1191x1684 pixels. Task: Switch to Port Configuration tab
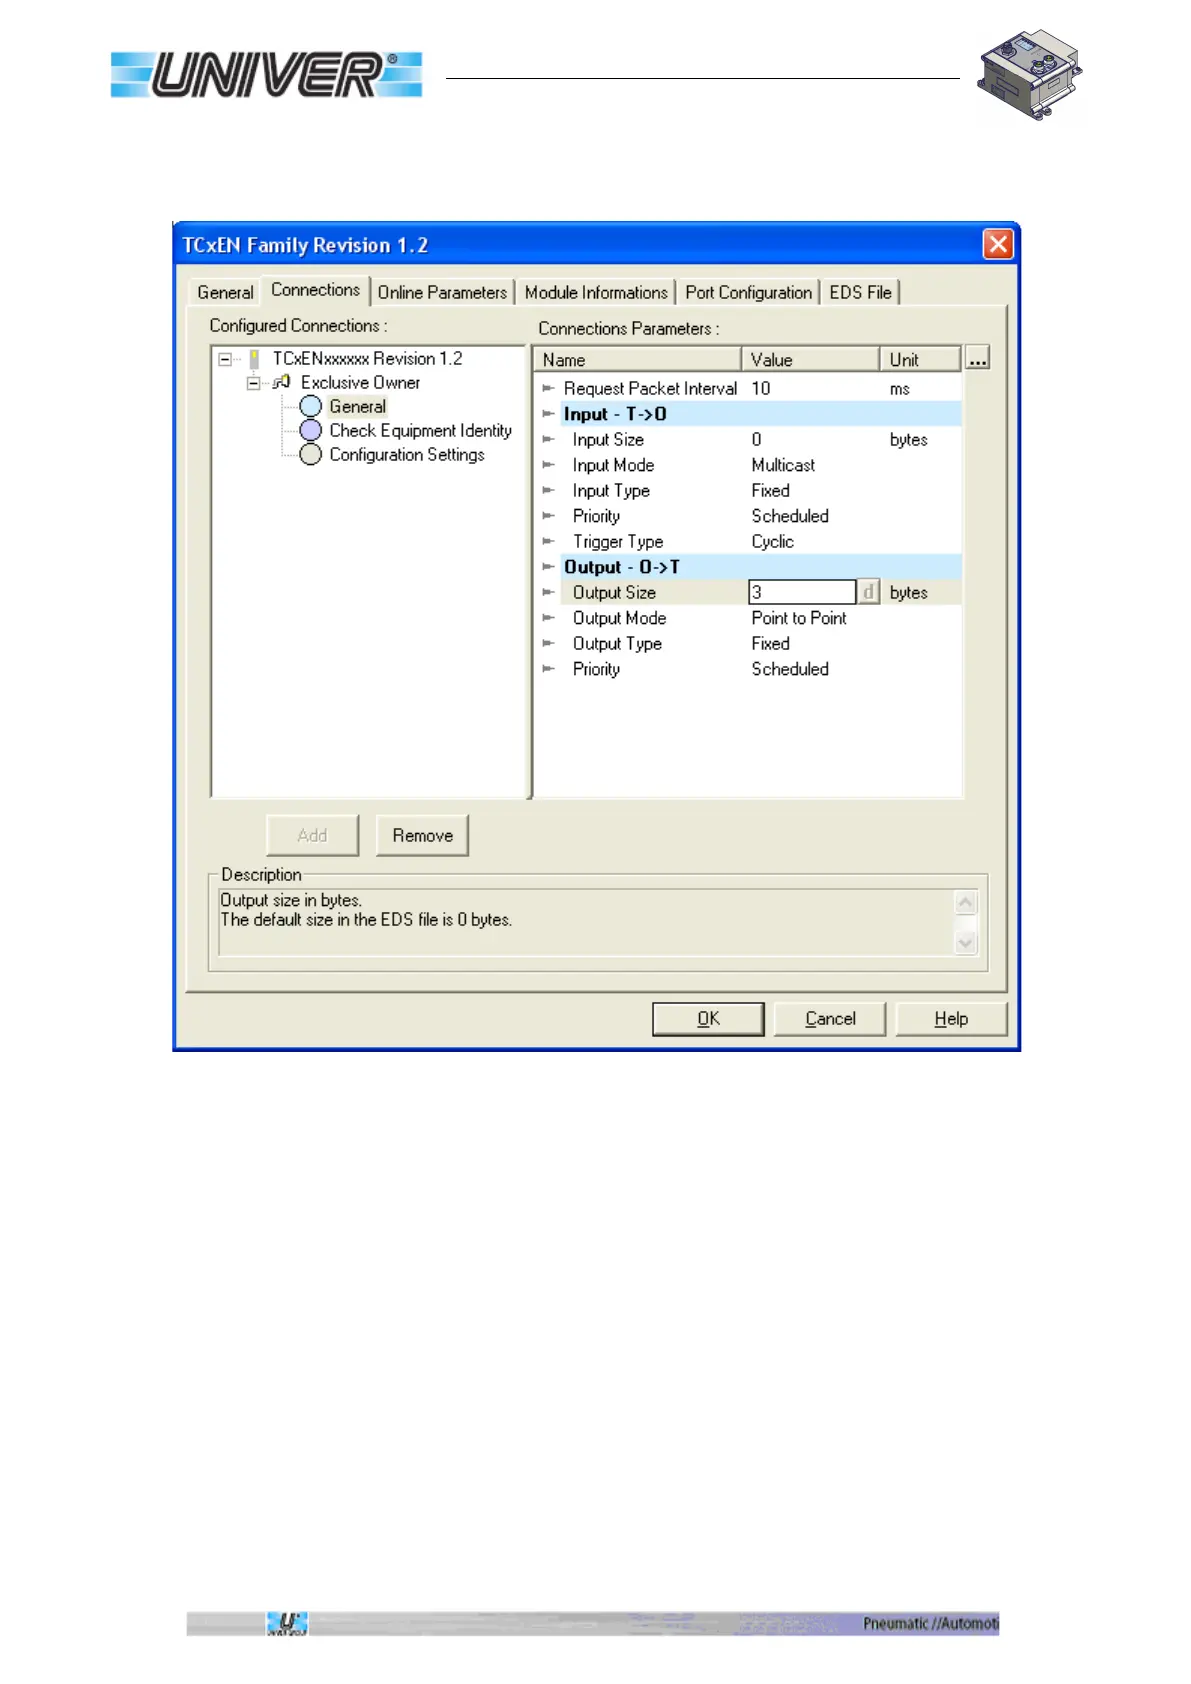748,292
